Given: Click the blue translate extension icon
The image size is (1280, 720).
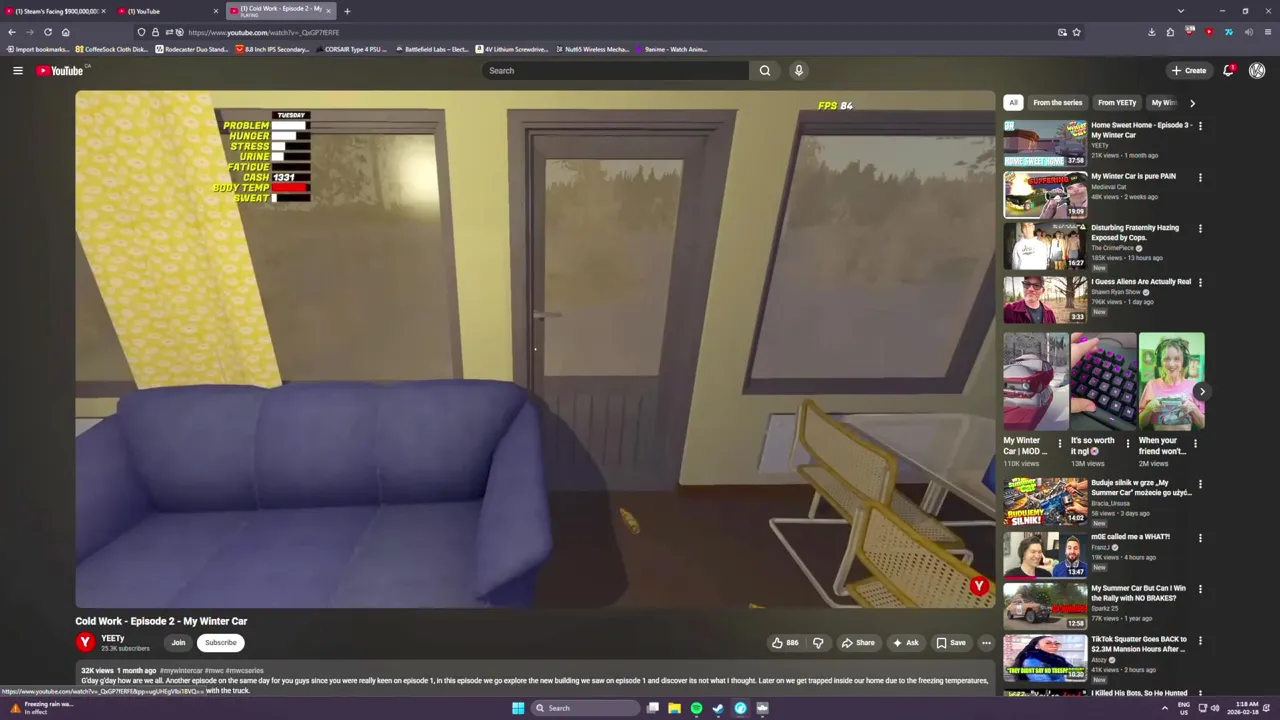Looking at the screenshot, I should click(1229, 32).
